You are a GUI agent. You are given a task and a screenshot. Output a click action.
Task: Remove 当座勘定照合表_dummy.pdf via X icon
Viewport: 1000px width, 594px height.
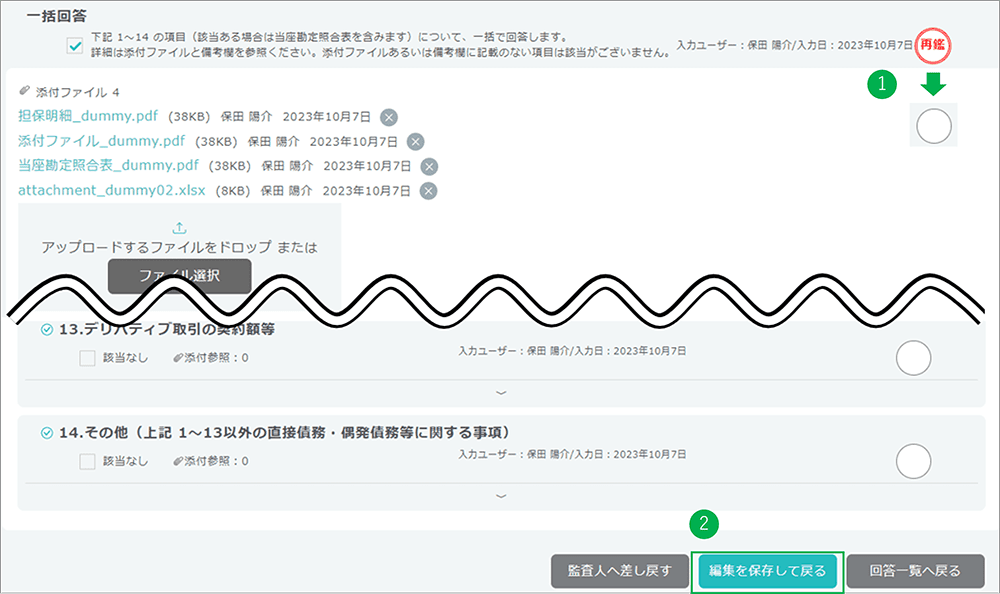[x=428, y=166]
